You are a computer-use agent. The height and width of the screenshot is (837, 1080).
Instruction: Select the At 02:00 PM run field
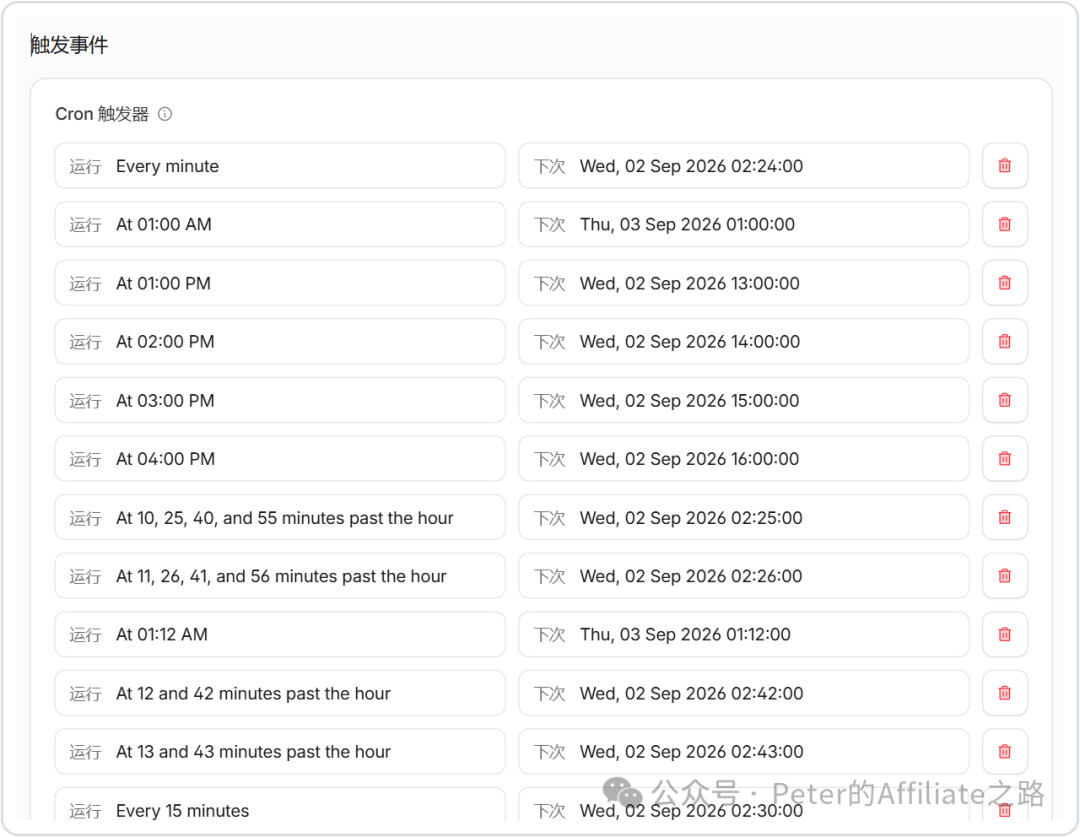(280, 341)
